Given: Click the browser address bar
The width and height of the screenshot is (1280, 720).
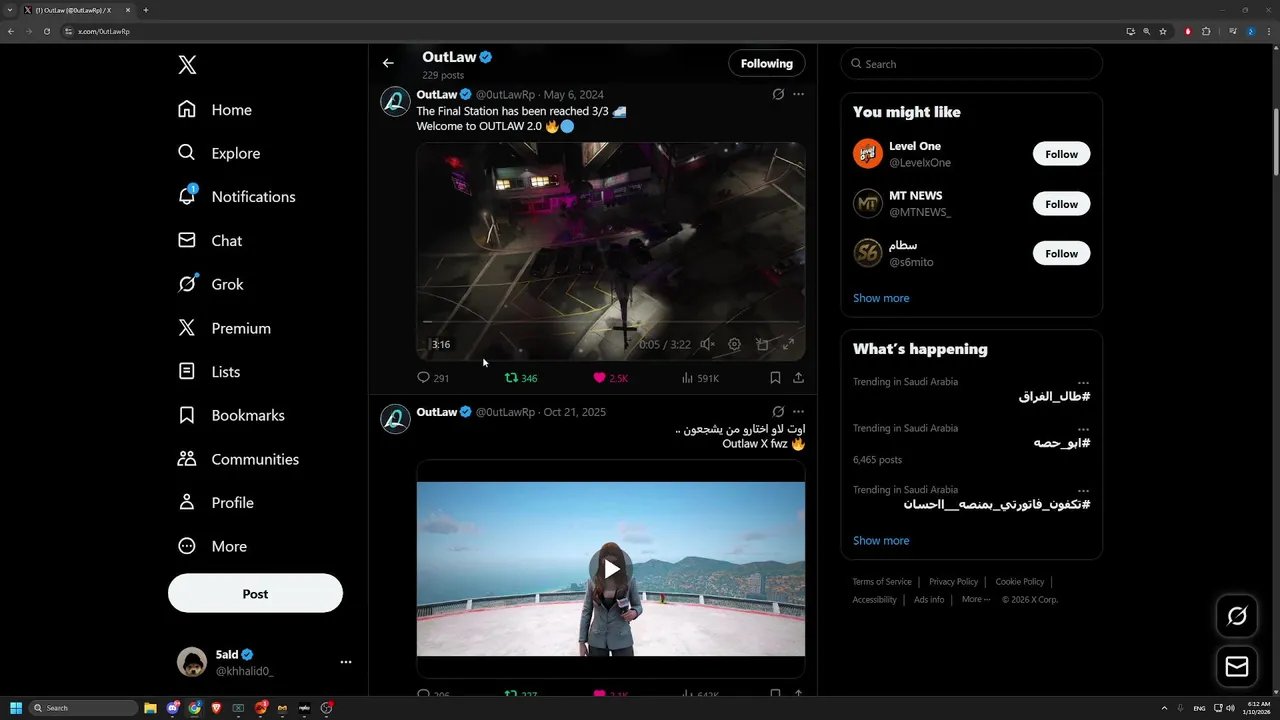Looking at the screenshot, I should point(590,31).
